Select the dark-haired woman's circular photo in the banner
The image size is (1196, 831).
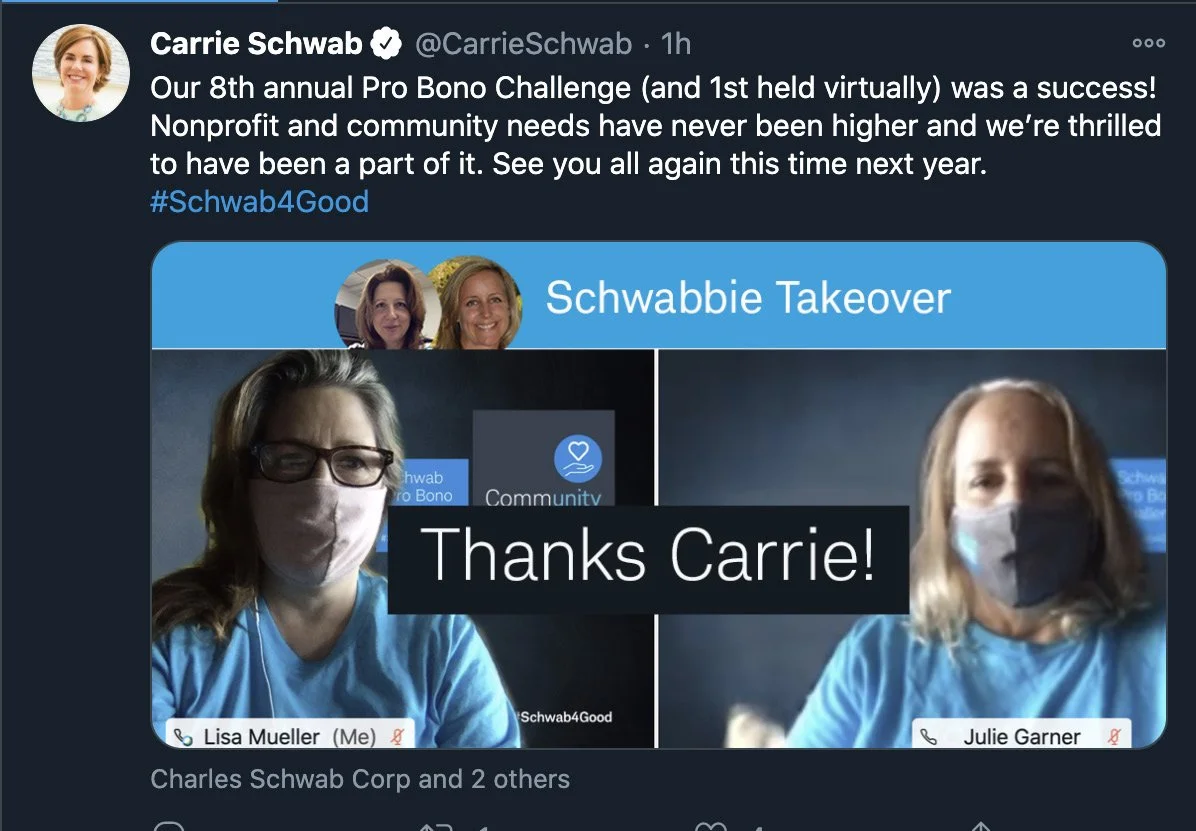(388, 305)
